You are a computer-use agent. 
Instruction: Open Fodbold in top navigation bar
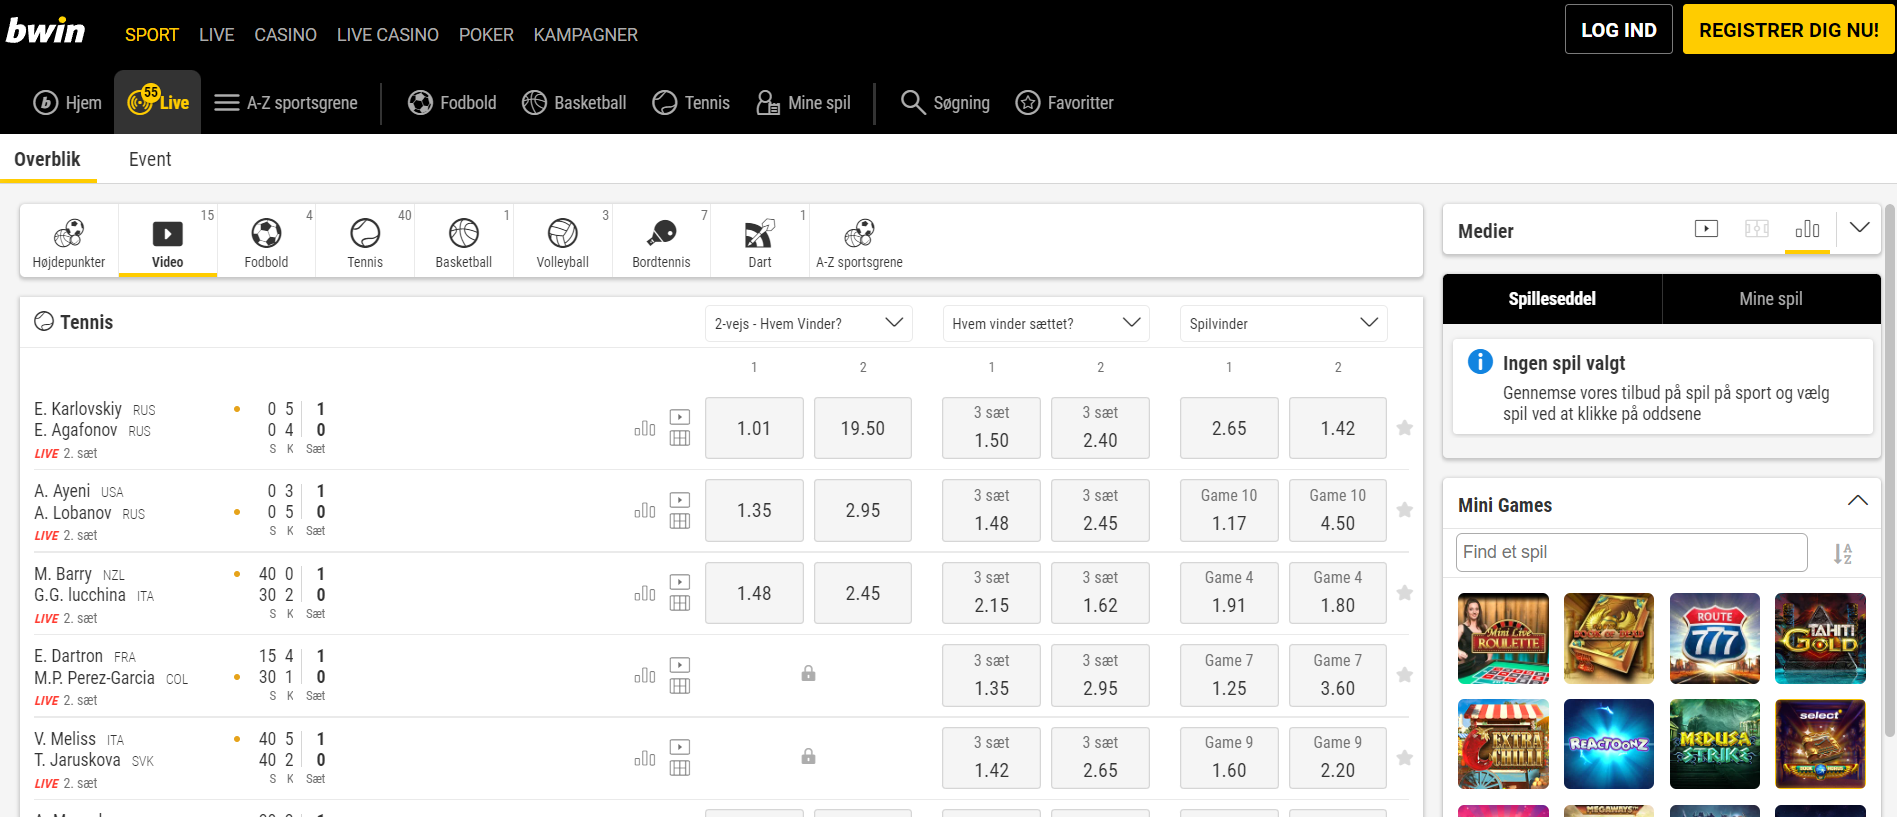point(452,102)
